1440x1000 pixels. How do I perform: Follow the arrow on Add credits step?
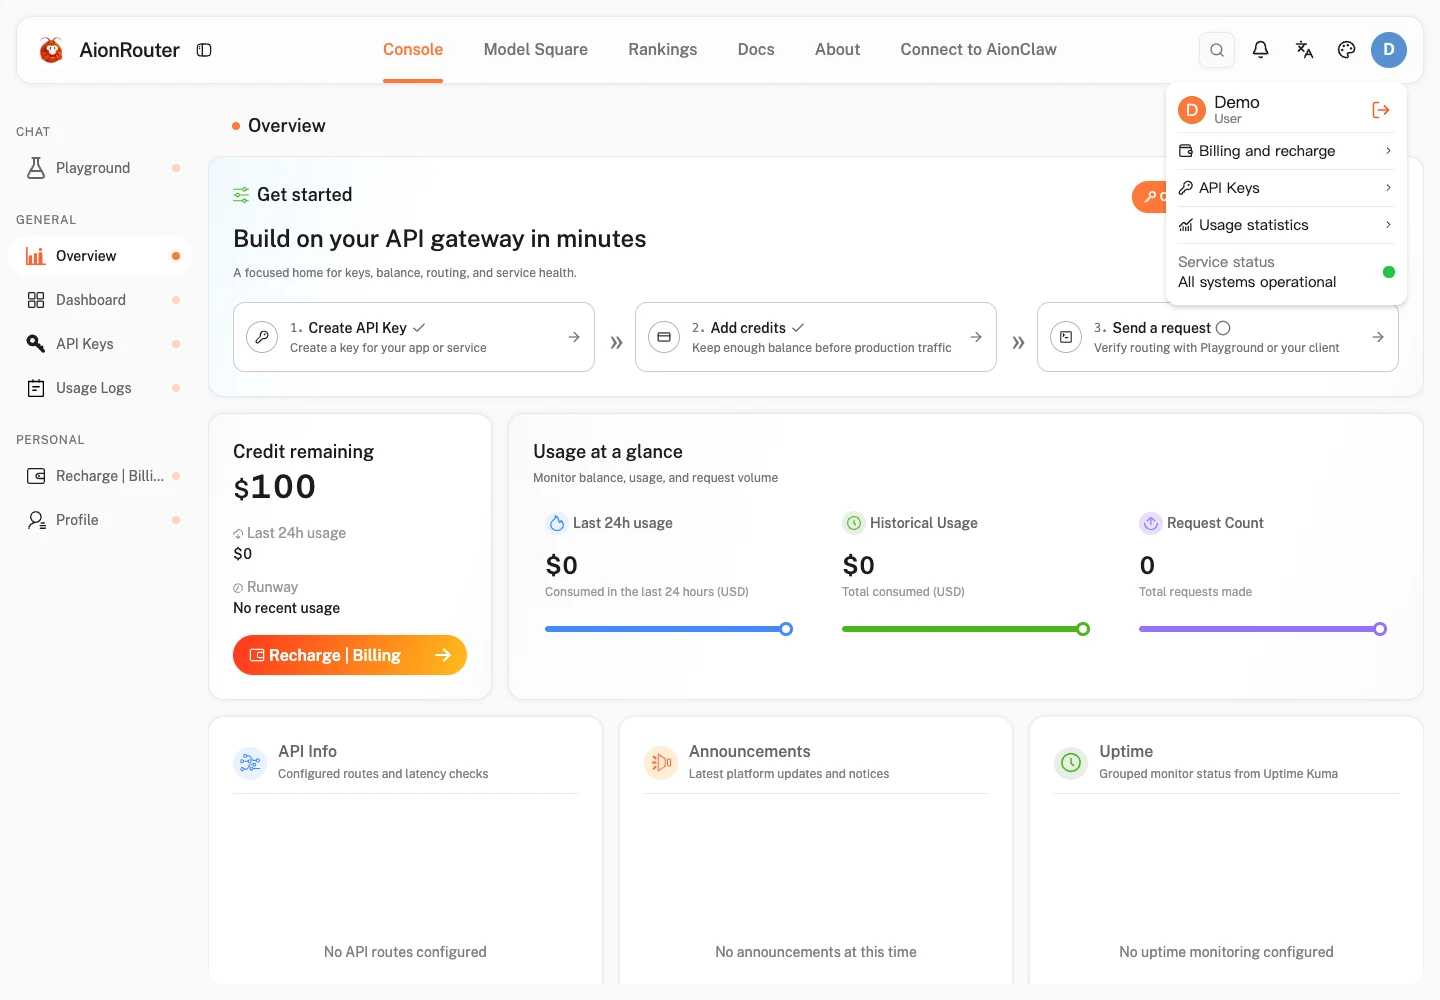976,337
